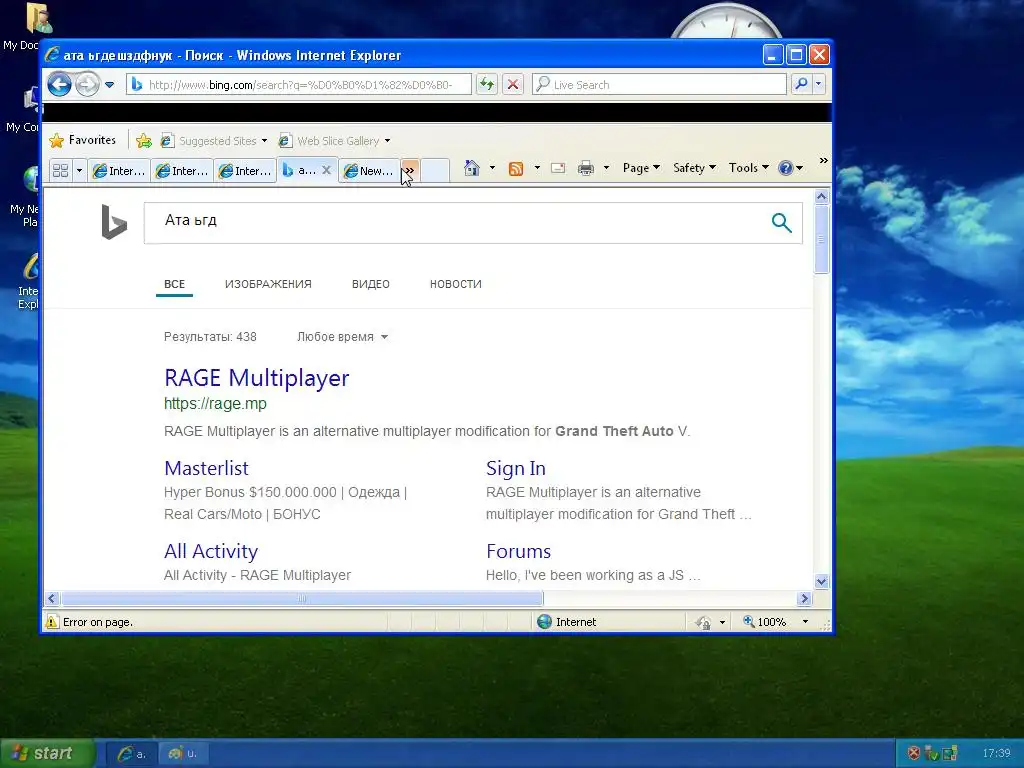Click the RSS Feeds icon
This screenshot has width=1024, height=768.
coord(516,168)
